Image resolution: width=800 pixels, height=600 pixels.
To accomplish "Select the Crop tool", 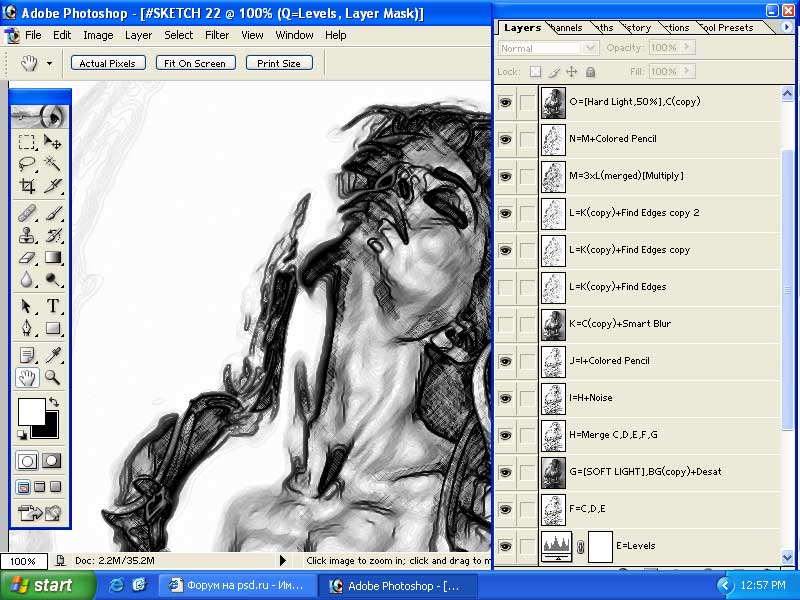I will [x=27, y=186].
